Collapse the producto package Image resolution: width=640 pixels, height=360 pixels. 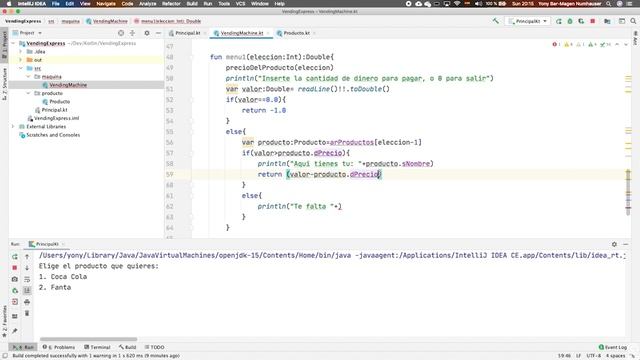click(x=28, y=93)
